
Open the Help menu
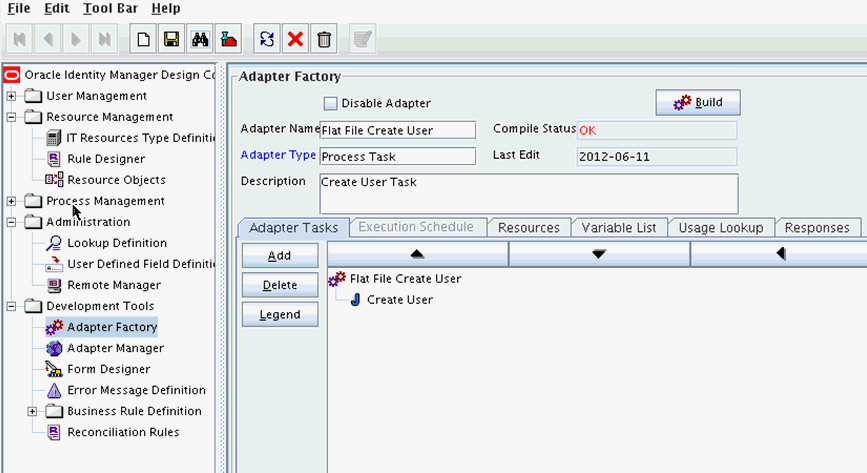(165, 9)
